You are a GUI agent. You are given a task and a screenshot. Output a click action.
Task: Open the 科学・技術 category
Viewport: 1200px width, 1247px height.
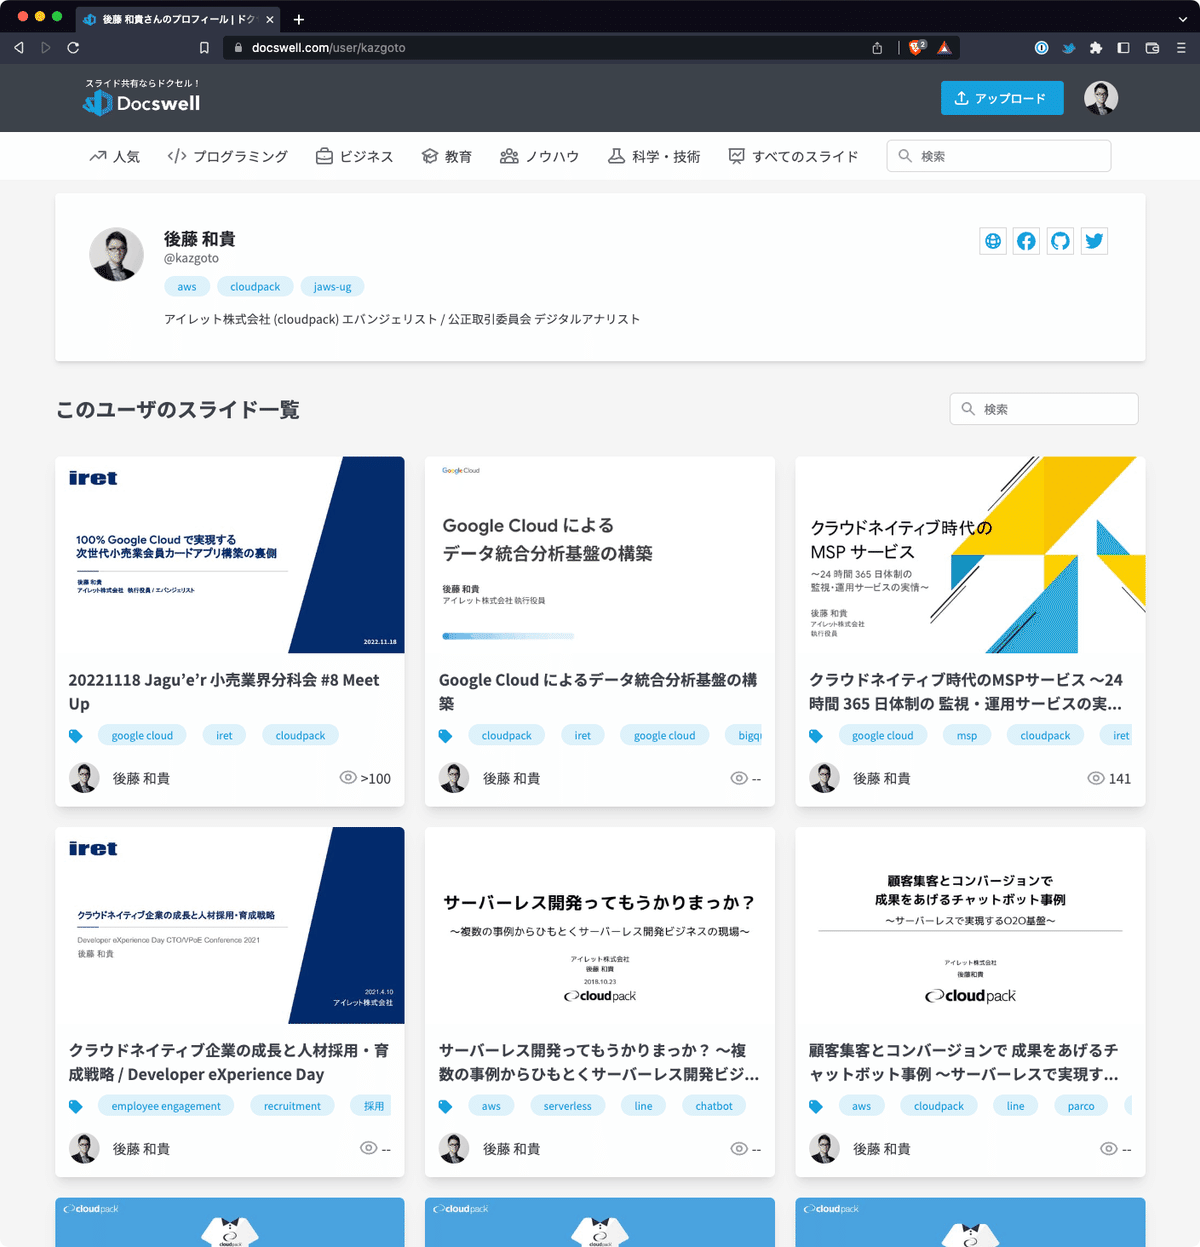pos(654,156)
